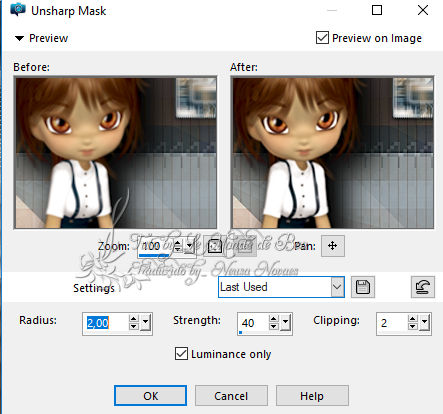
Task: Open the Clipping slider dropdown arrow
Action: pyautogui.click(x=424, y=323)
